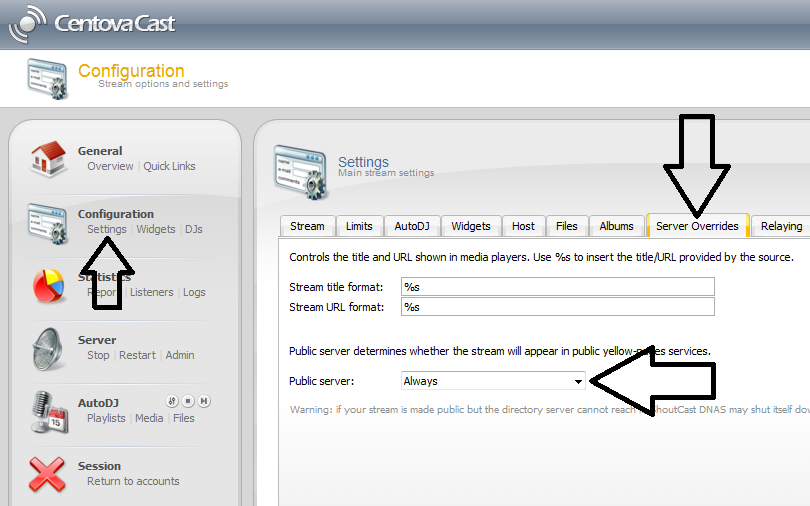Open Listeners under Statistics

tap(151, 292)
